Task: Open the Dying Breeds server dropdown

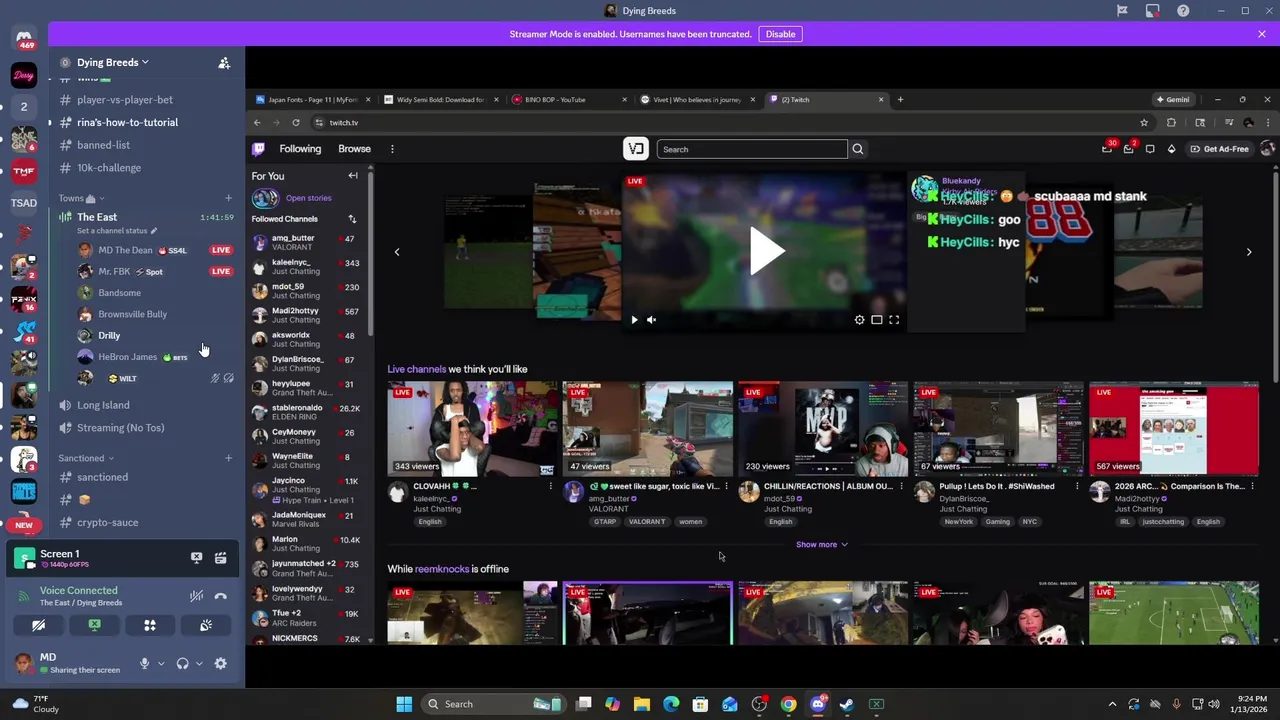Action: coord(113,62)
